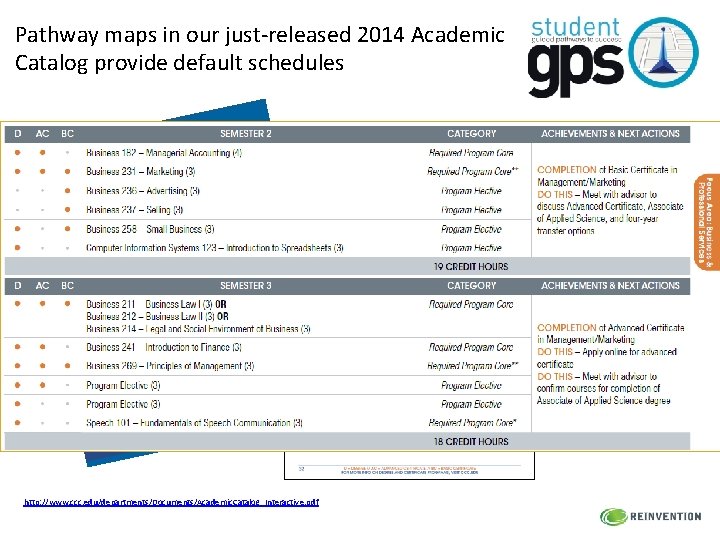Image resolution: width=720 pixels, height=540 pixels.
Task: Click the Student GPS compass logo icon
Action: (x=664, y=52)
